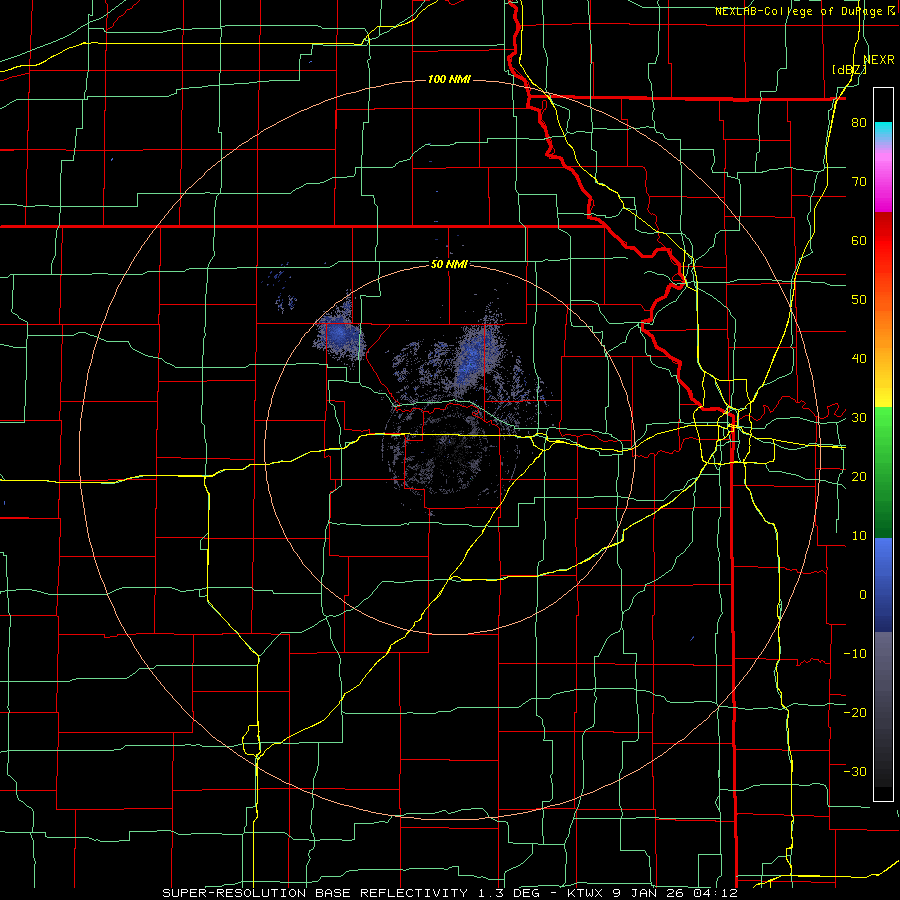Click the blue echo blob north of the radar
900x900 pixels.
(x=472, y=357)
